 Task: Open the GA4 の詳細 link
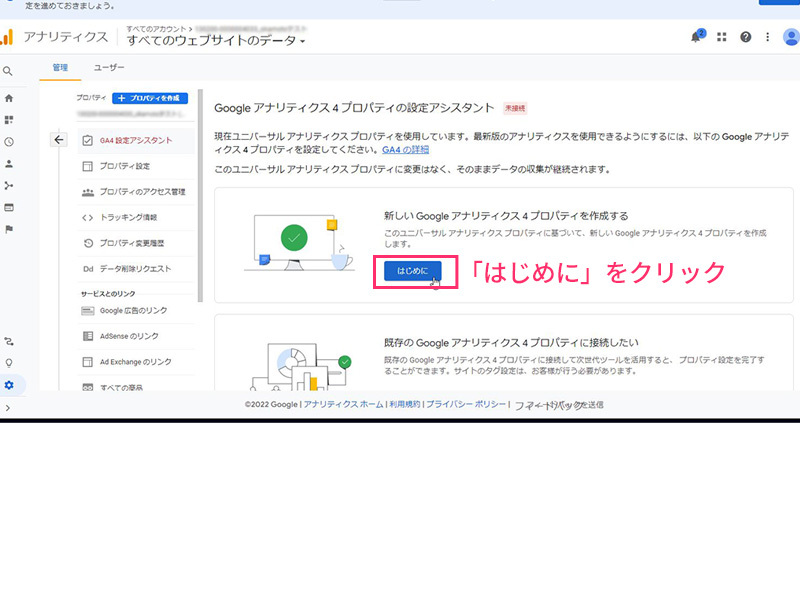click(405, 149)
